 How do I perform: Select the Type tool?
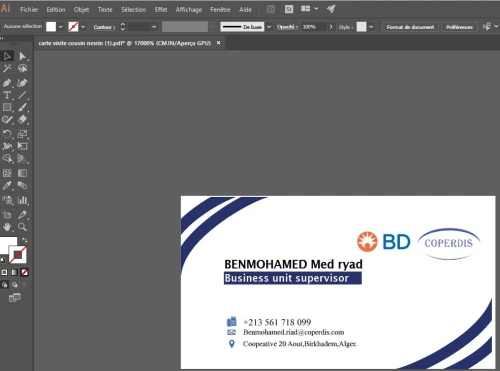(7, 95)
